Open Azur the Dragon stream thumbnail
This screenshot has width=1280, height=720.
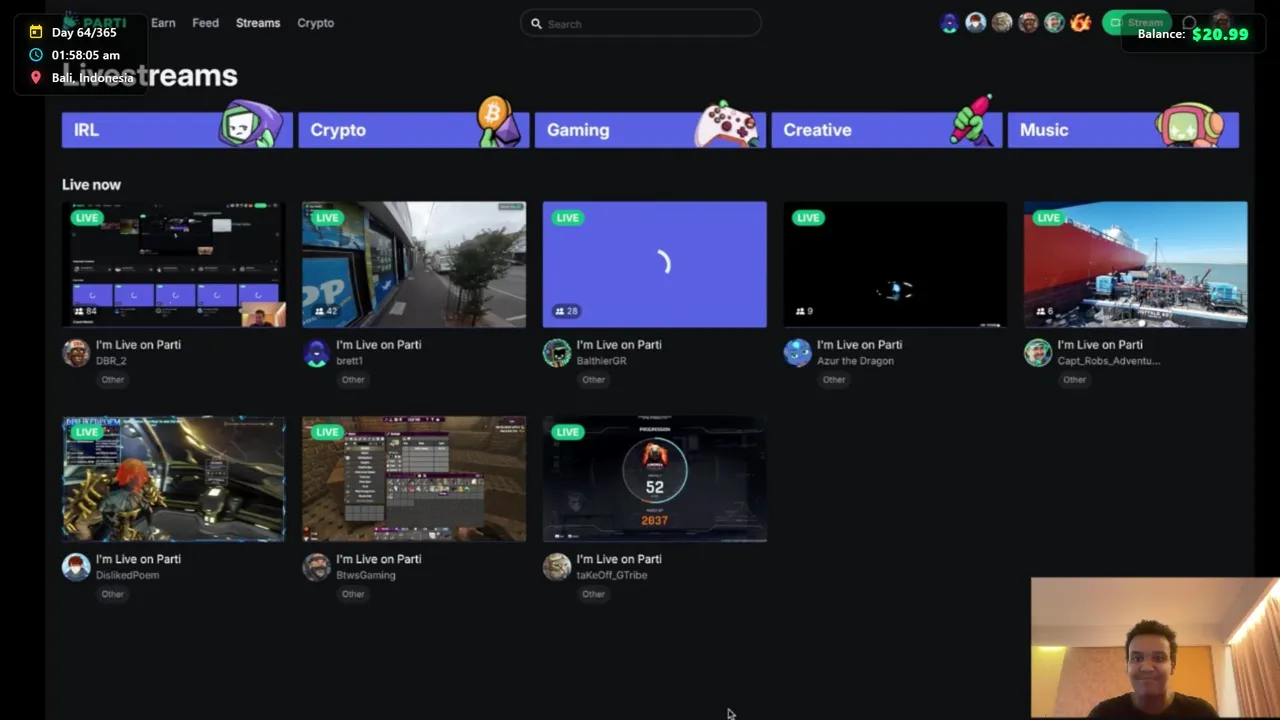click(895, 265)
